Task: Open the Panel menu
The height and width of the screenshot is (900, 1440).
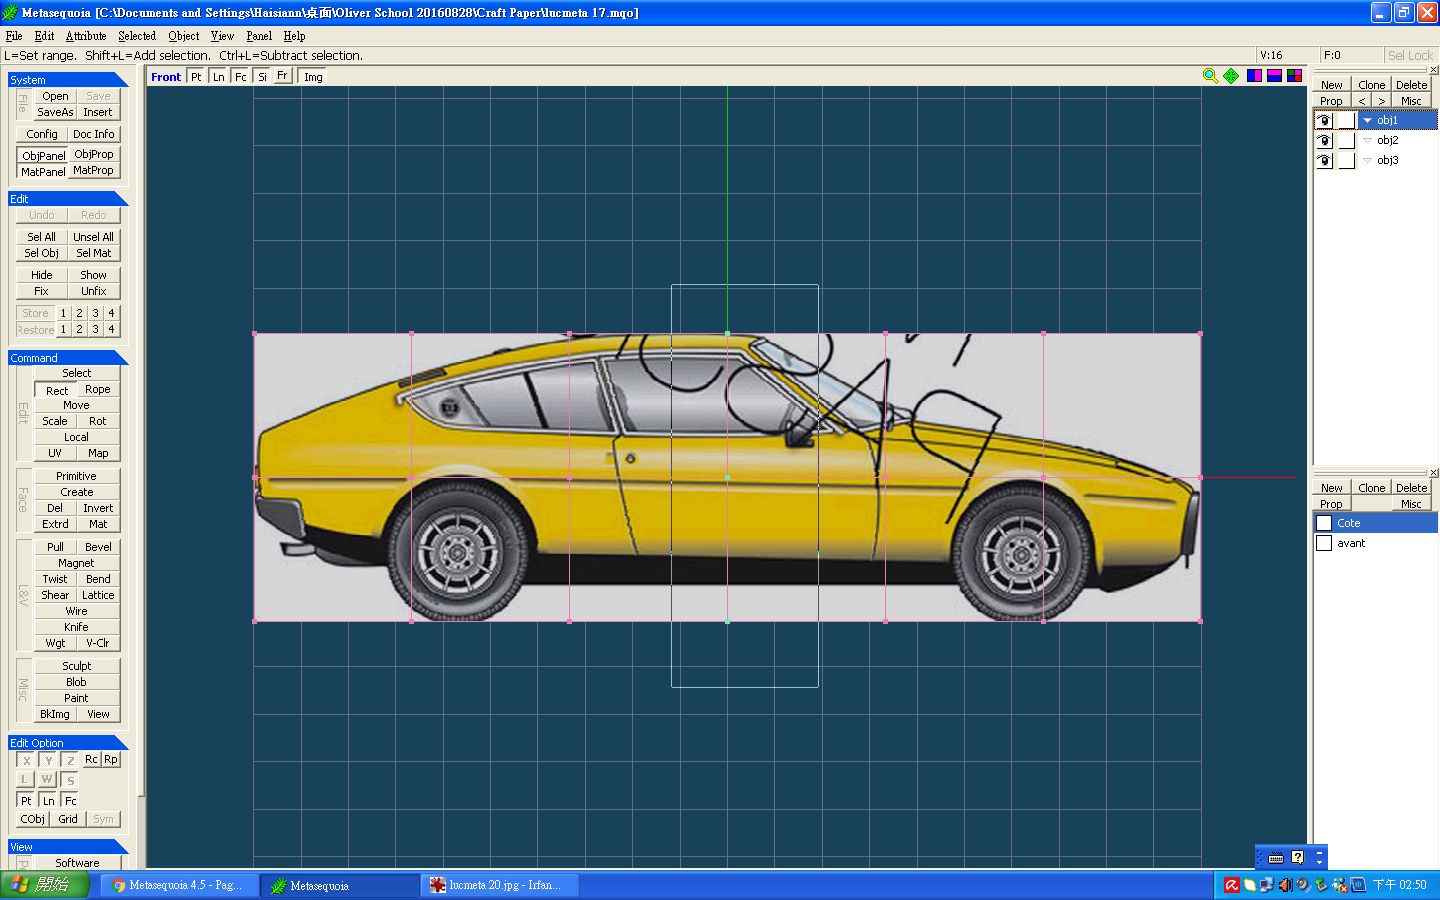Action: click(259, 36)
